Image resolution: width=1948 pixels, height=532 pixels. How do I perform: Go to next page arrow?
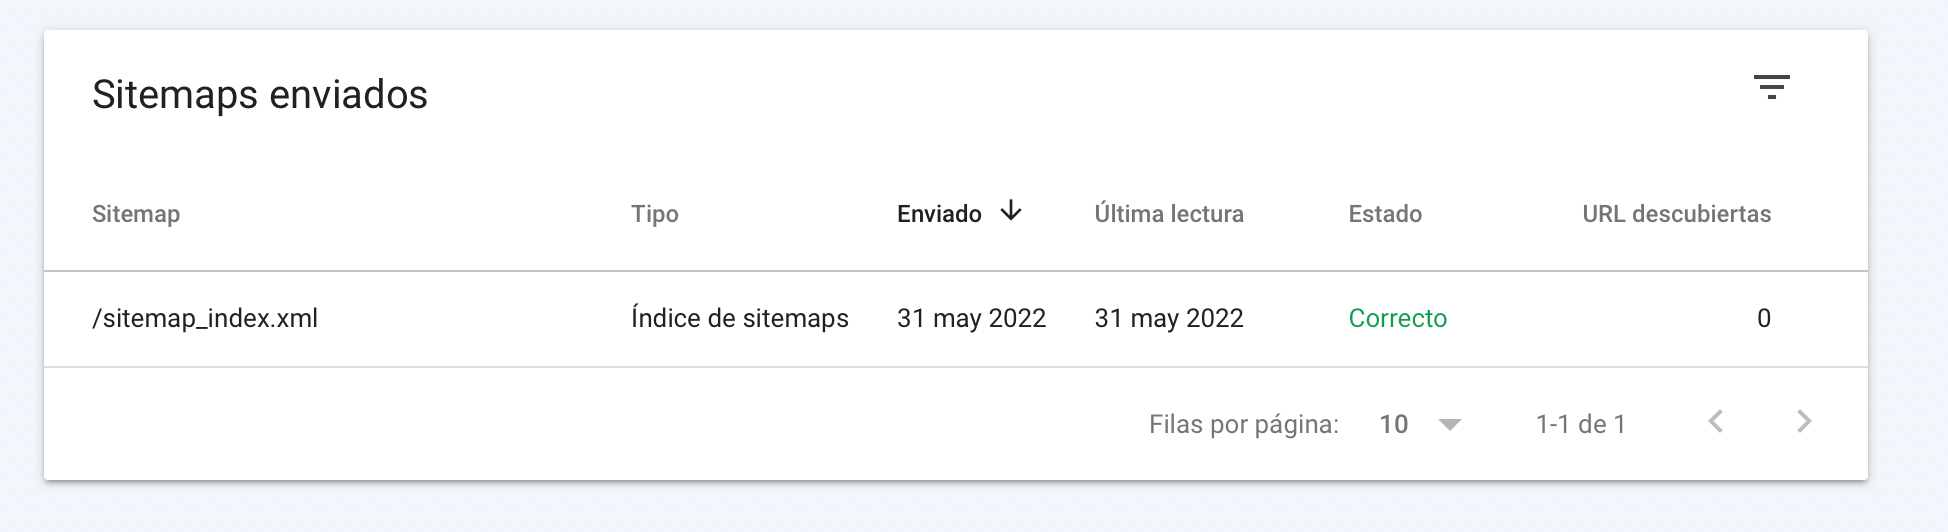(x=1804, y=422)
